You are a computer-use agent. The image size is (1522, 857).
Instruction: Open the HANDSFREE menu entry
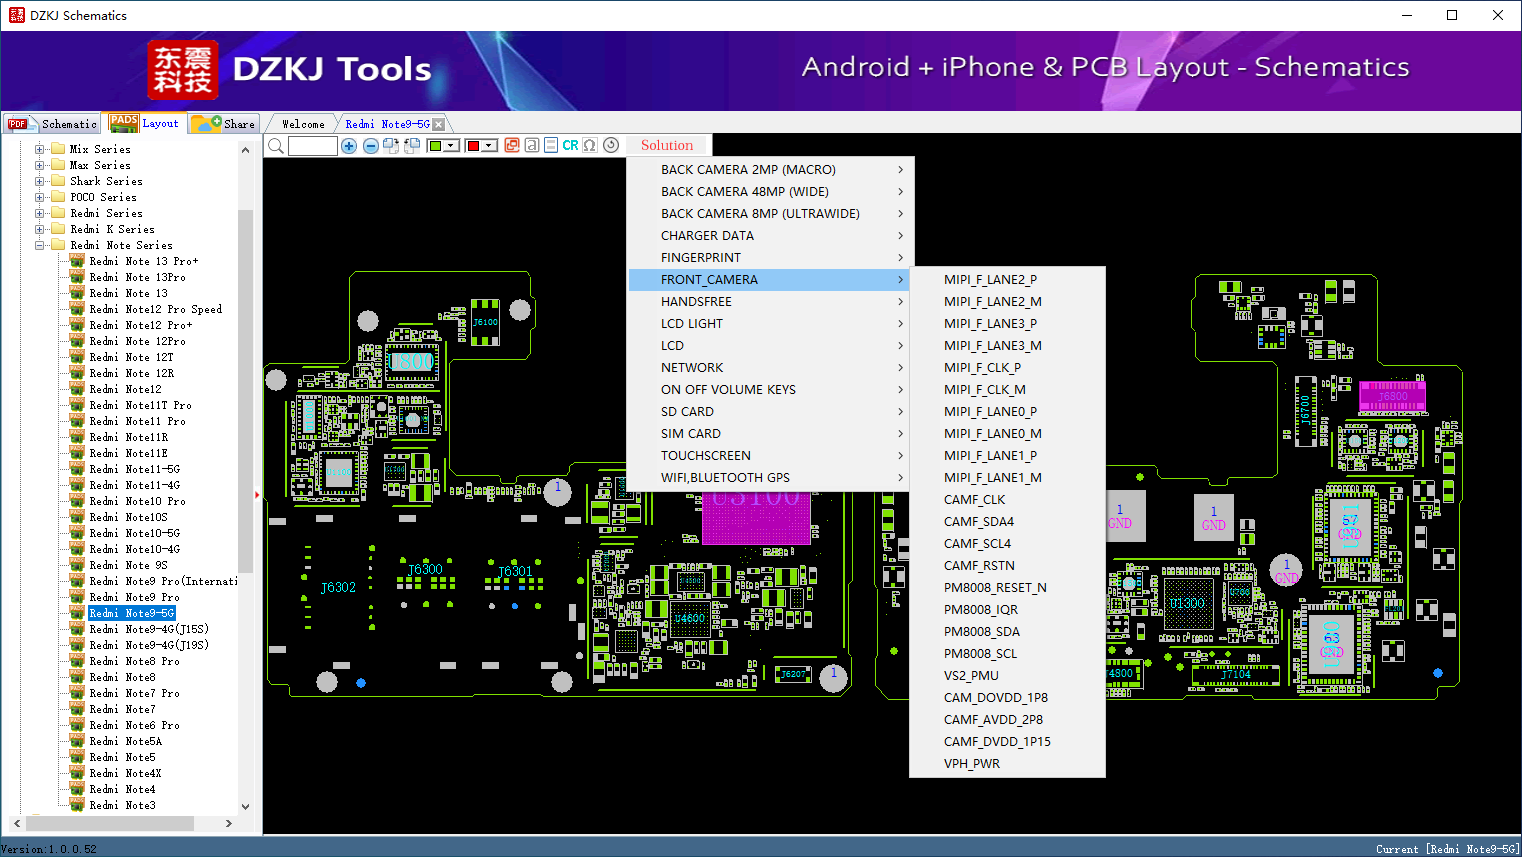click(x=770, y=302)
